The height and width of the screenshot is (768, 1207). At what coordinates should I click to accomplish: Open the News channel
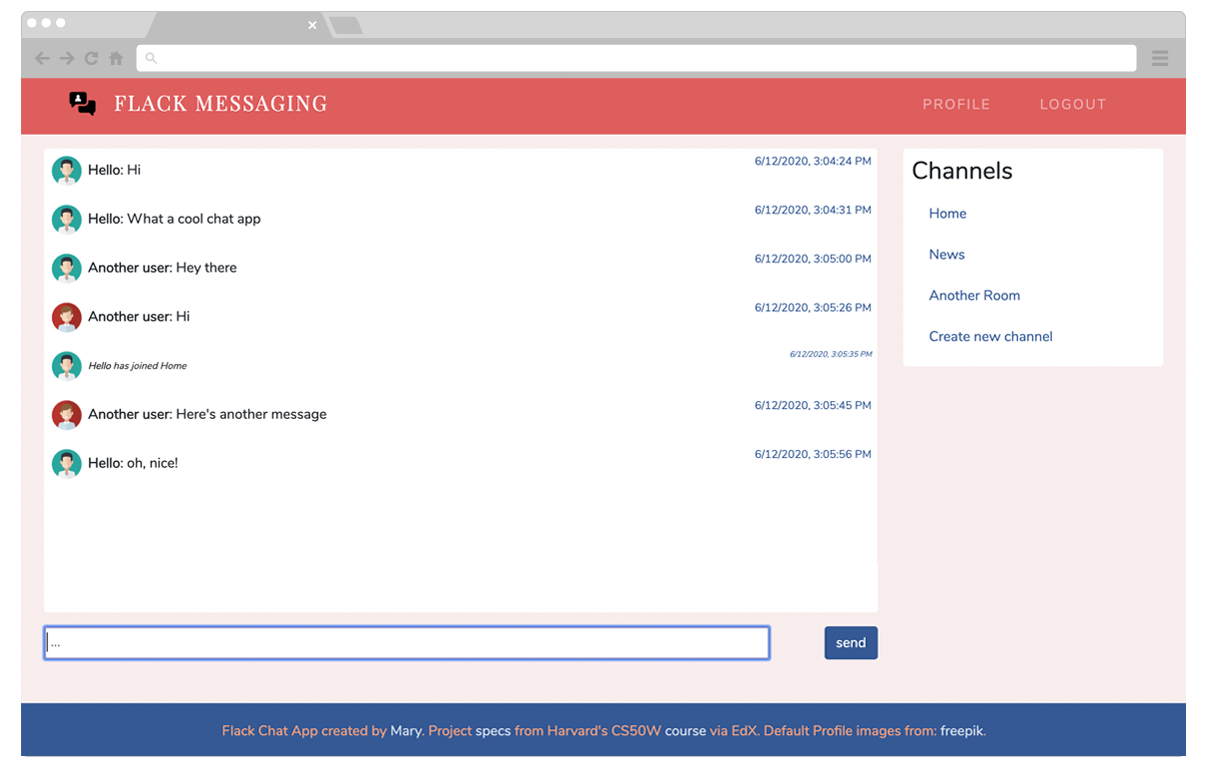(946, 255)
